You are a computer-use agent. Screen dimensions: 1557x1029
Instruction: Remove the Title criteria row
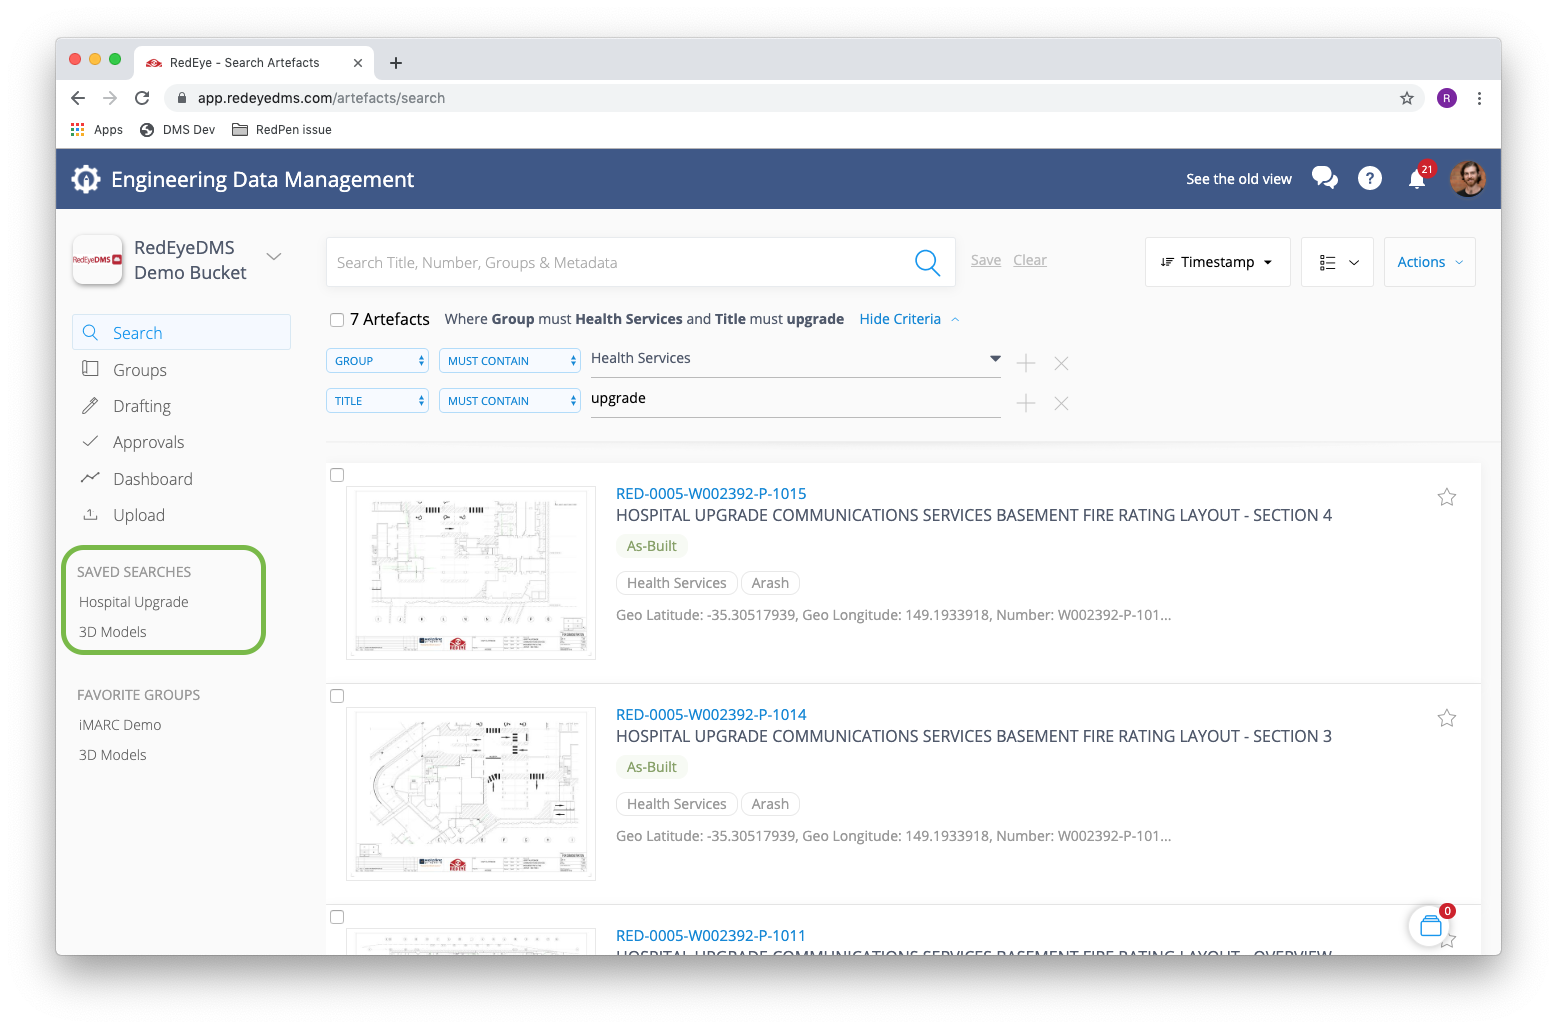[1061, 403]
